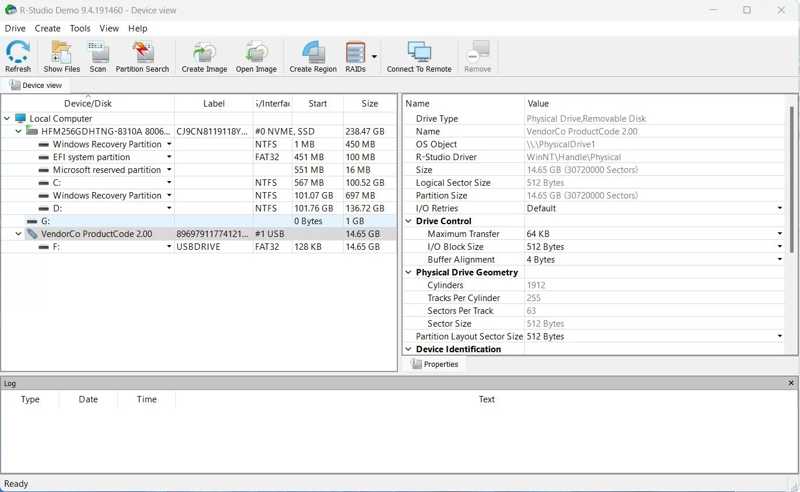The height and width of the screenshot is (492, 800).
Task: Open the Tools menu
Action: click(x=80, y=29)
